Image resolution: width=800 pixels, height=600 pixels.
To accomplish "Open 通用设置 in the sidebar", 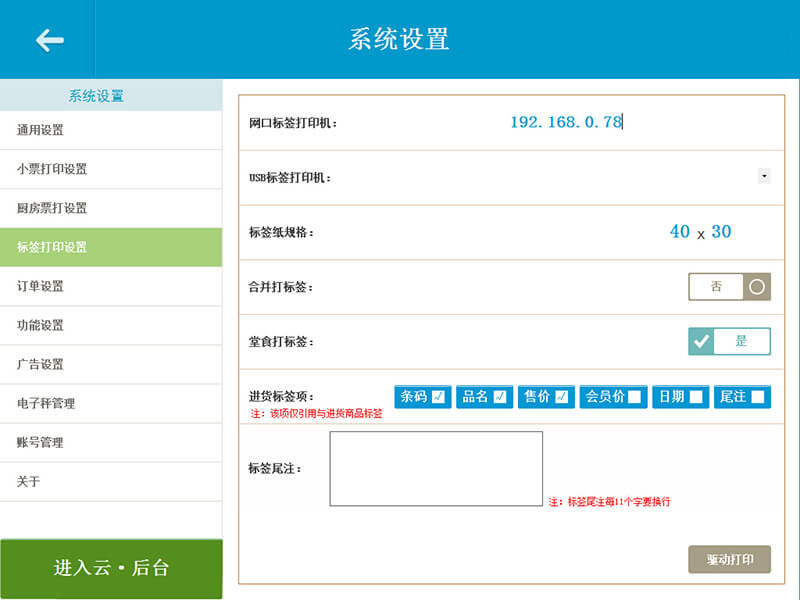I will point(110,130).
